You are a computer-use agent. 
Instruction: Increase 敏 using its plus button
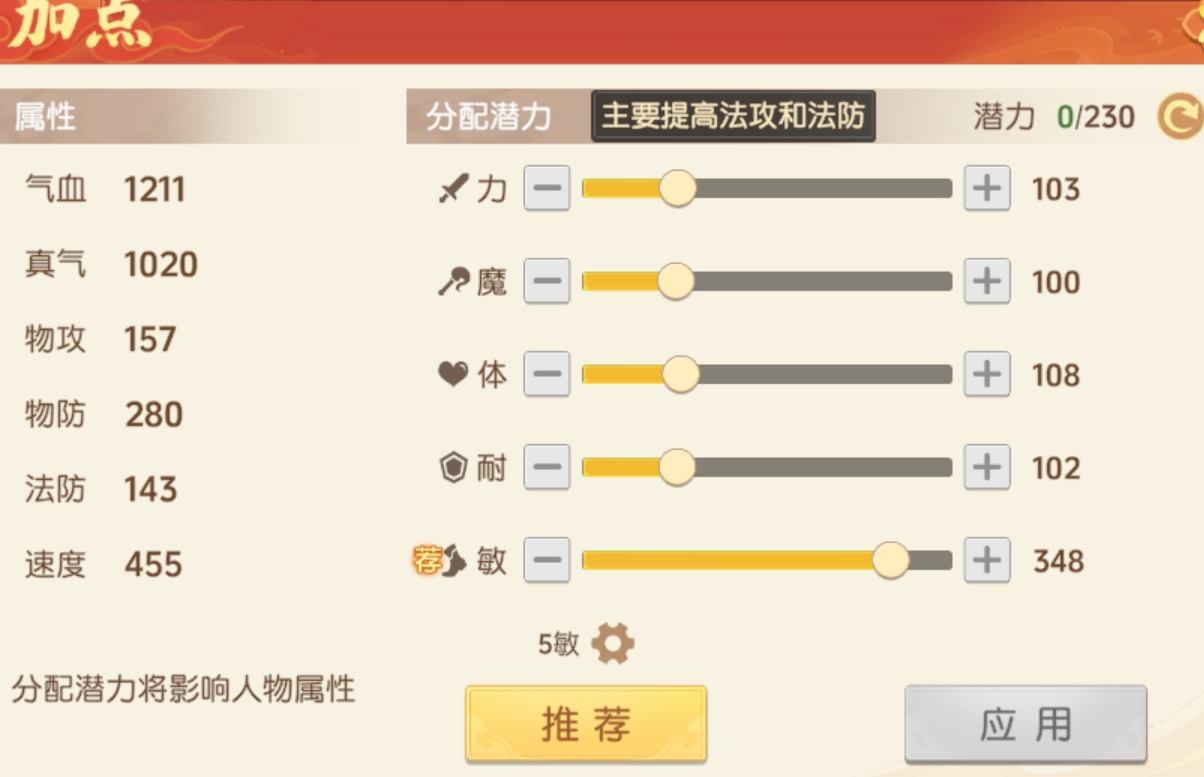click(985, 561)
